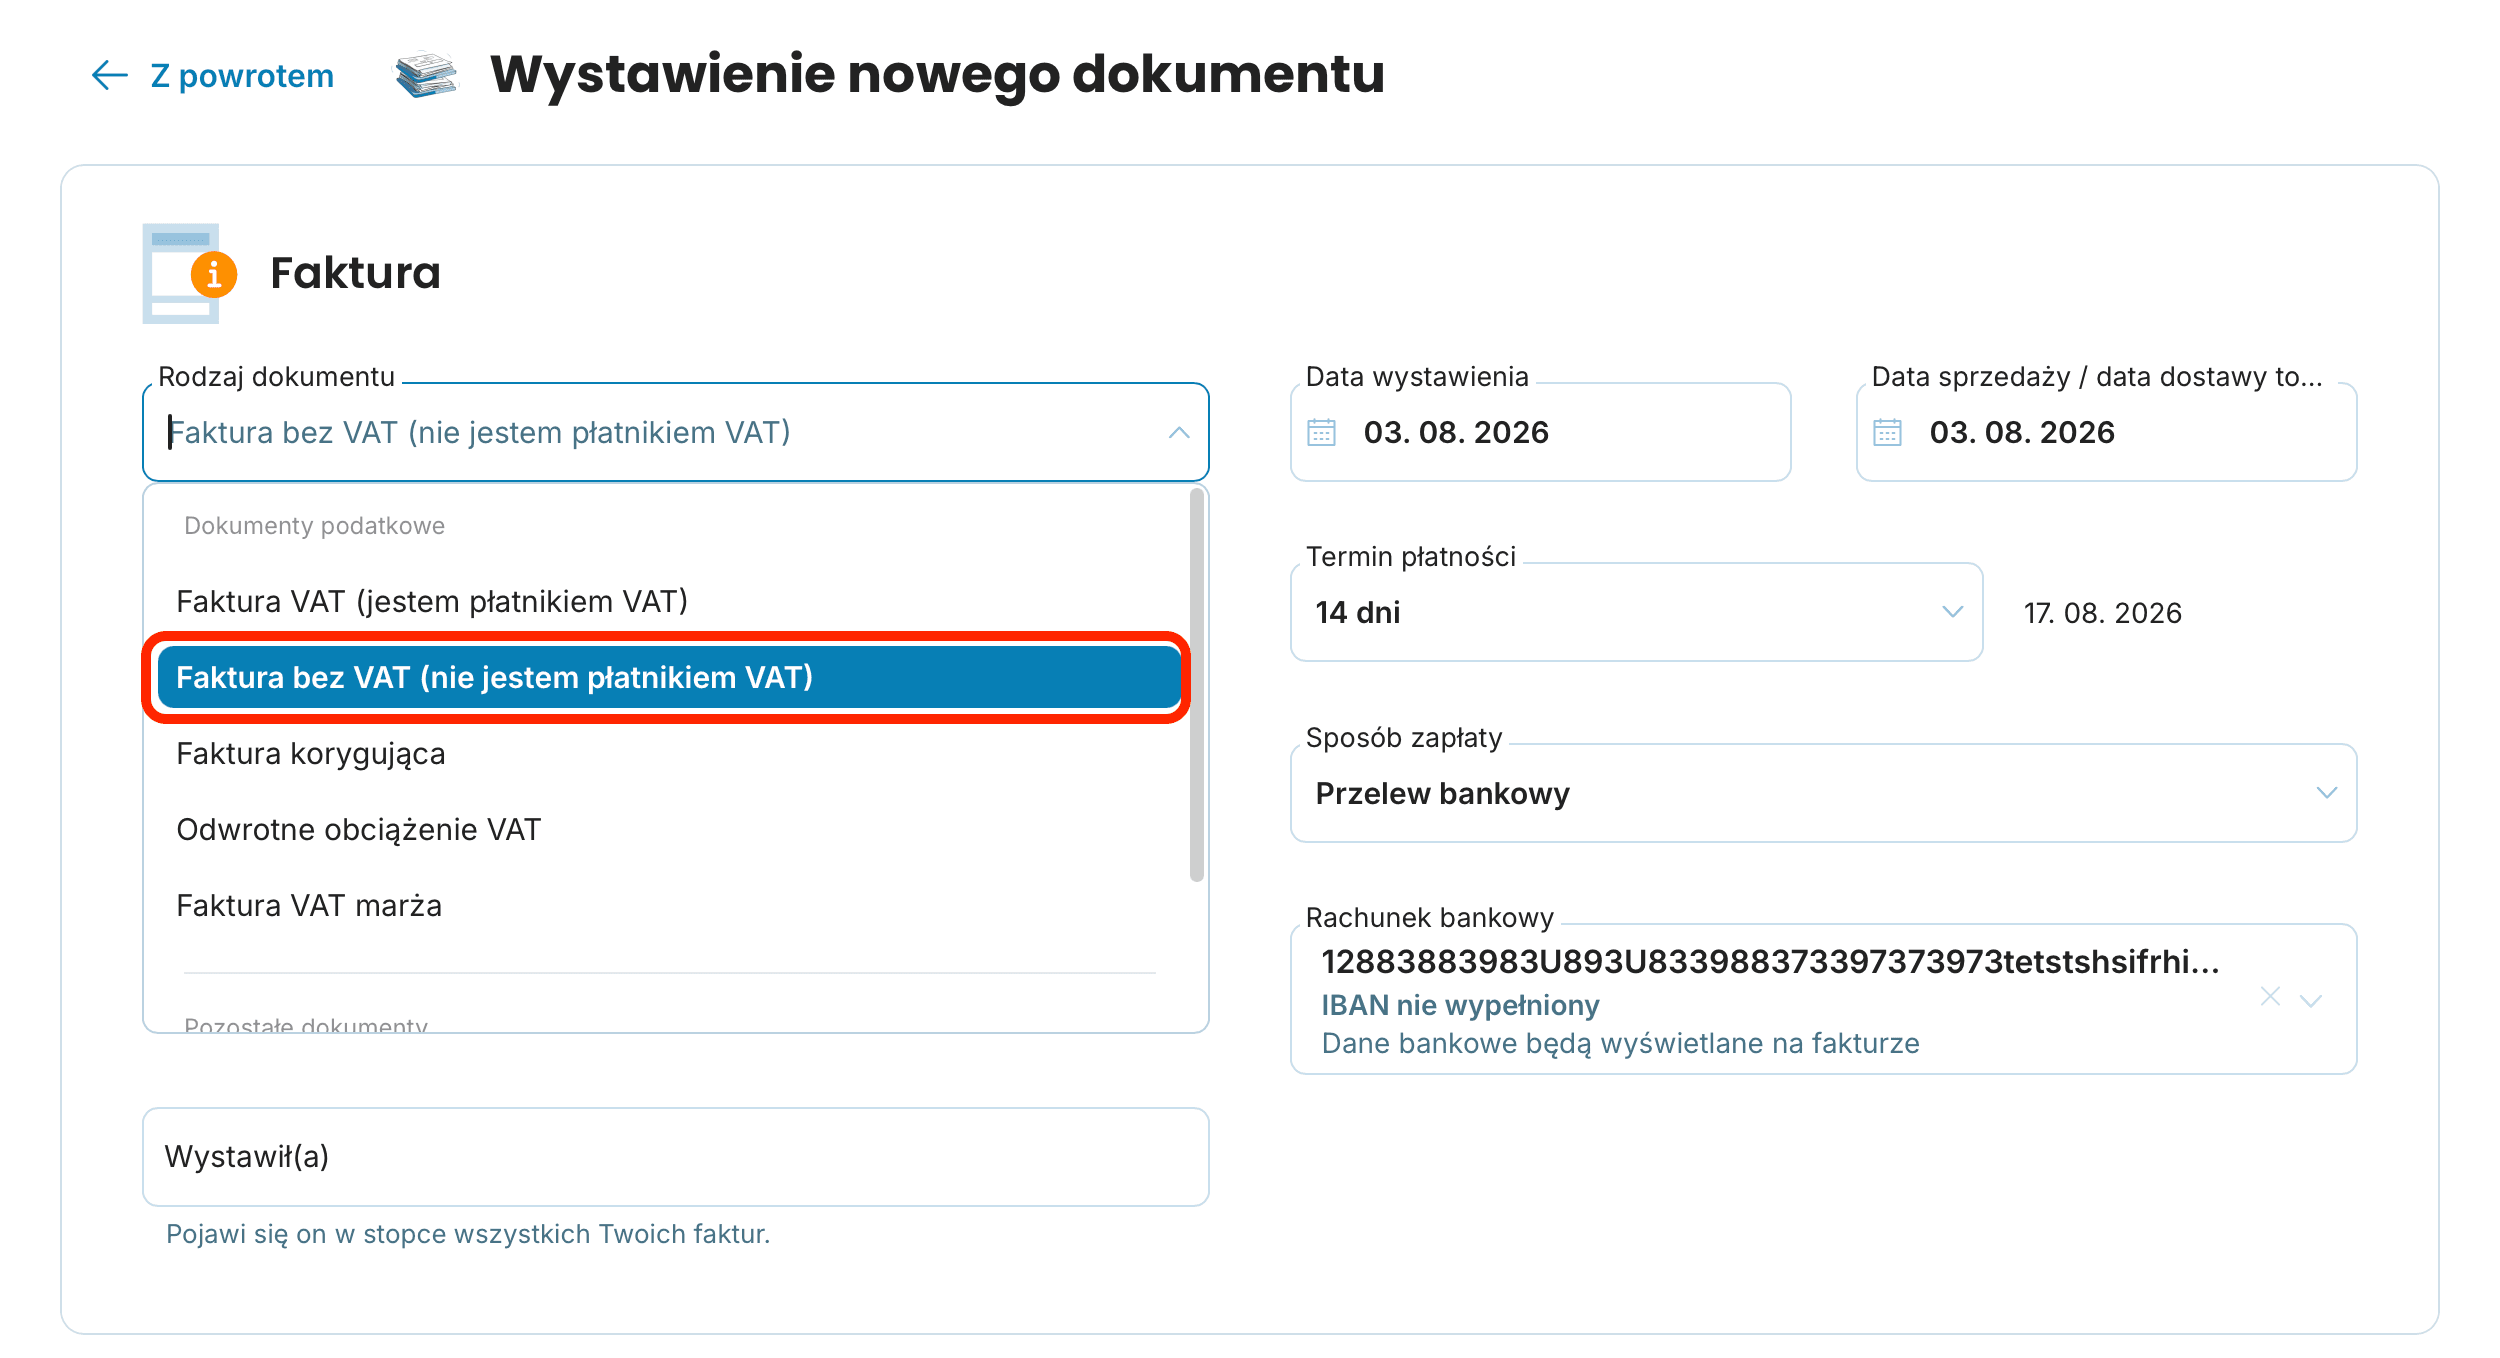2500x1358 pixels.
Task: Click the dropdown list scrollbar
Action: tap(1196, 685)
